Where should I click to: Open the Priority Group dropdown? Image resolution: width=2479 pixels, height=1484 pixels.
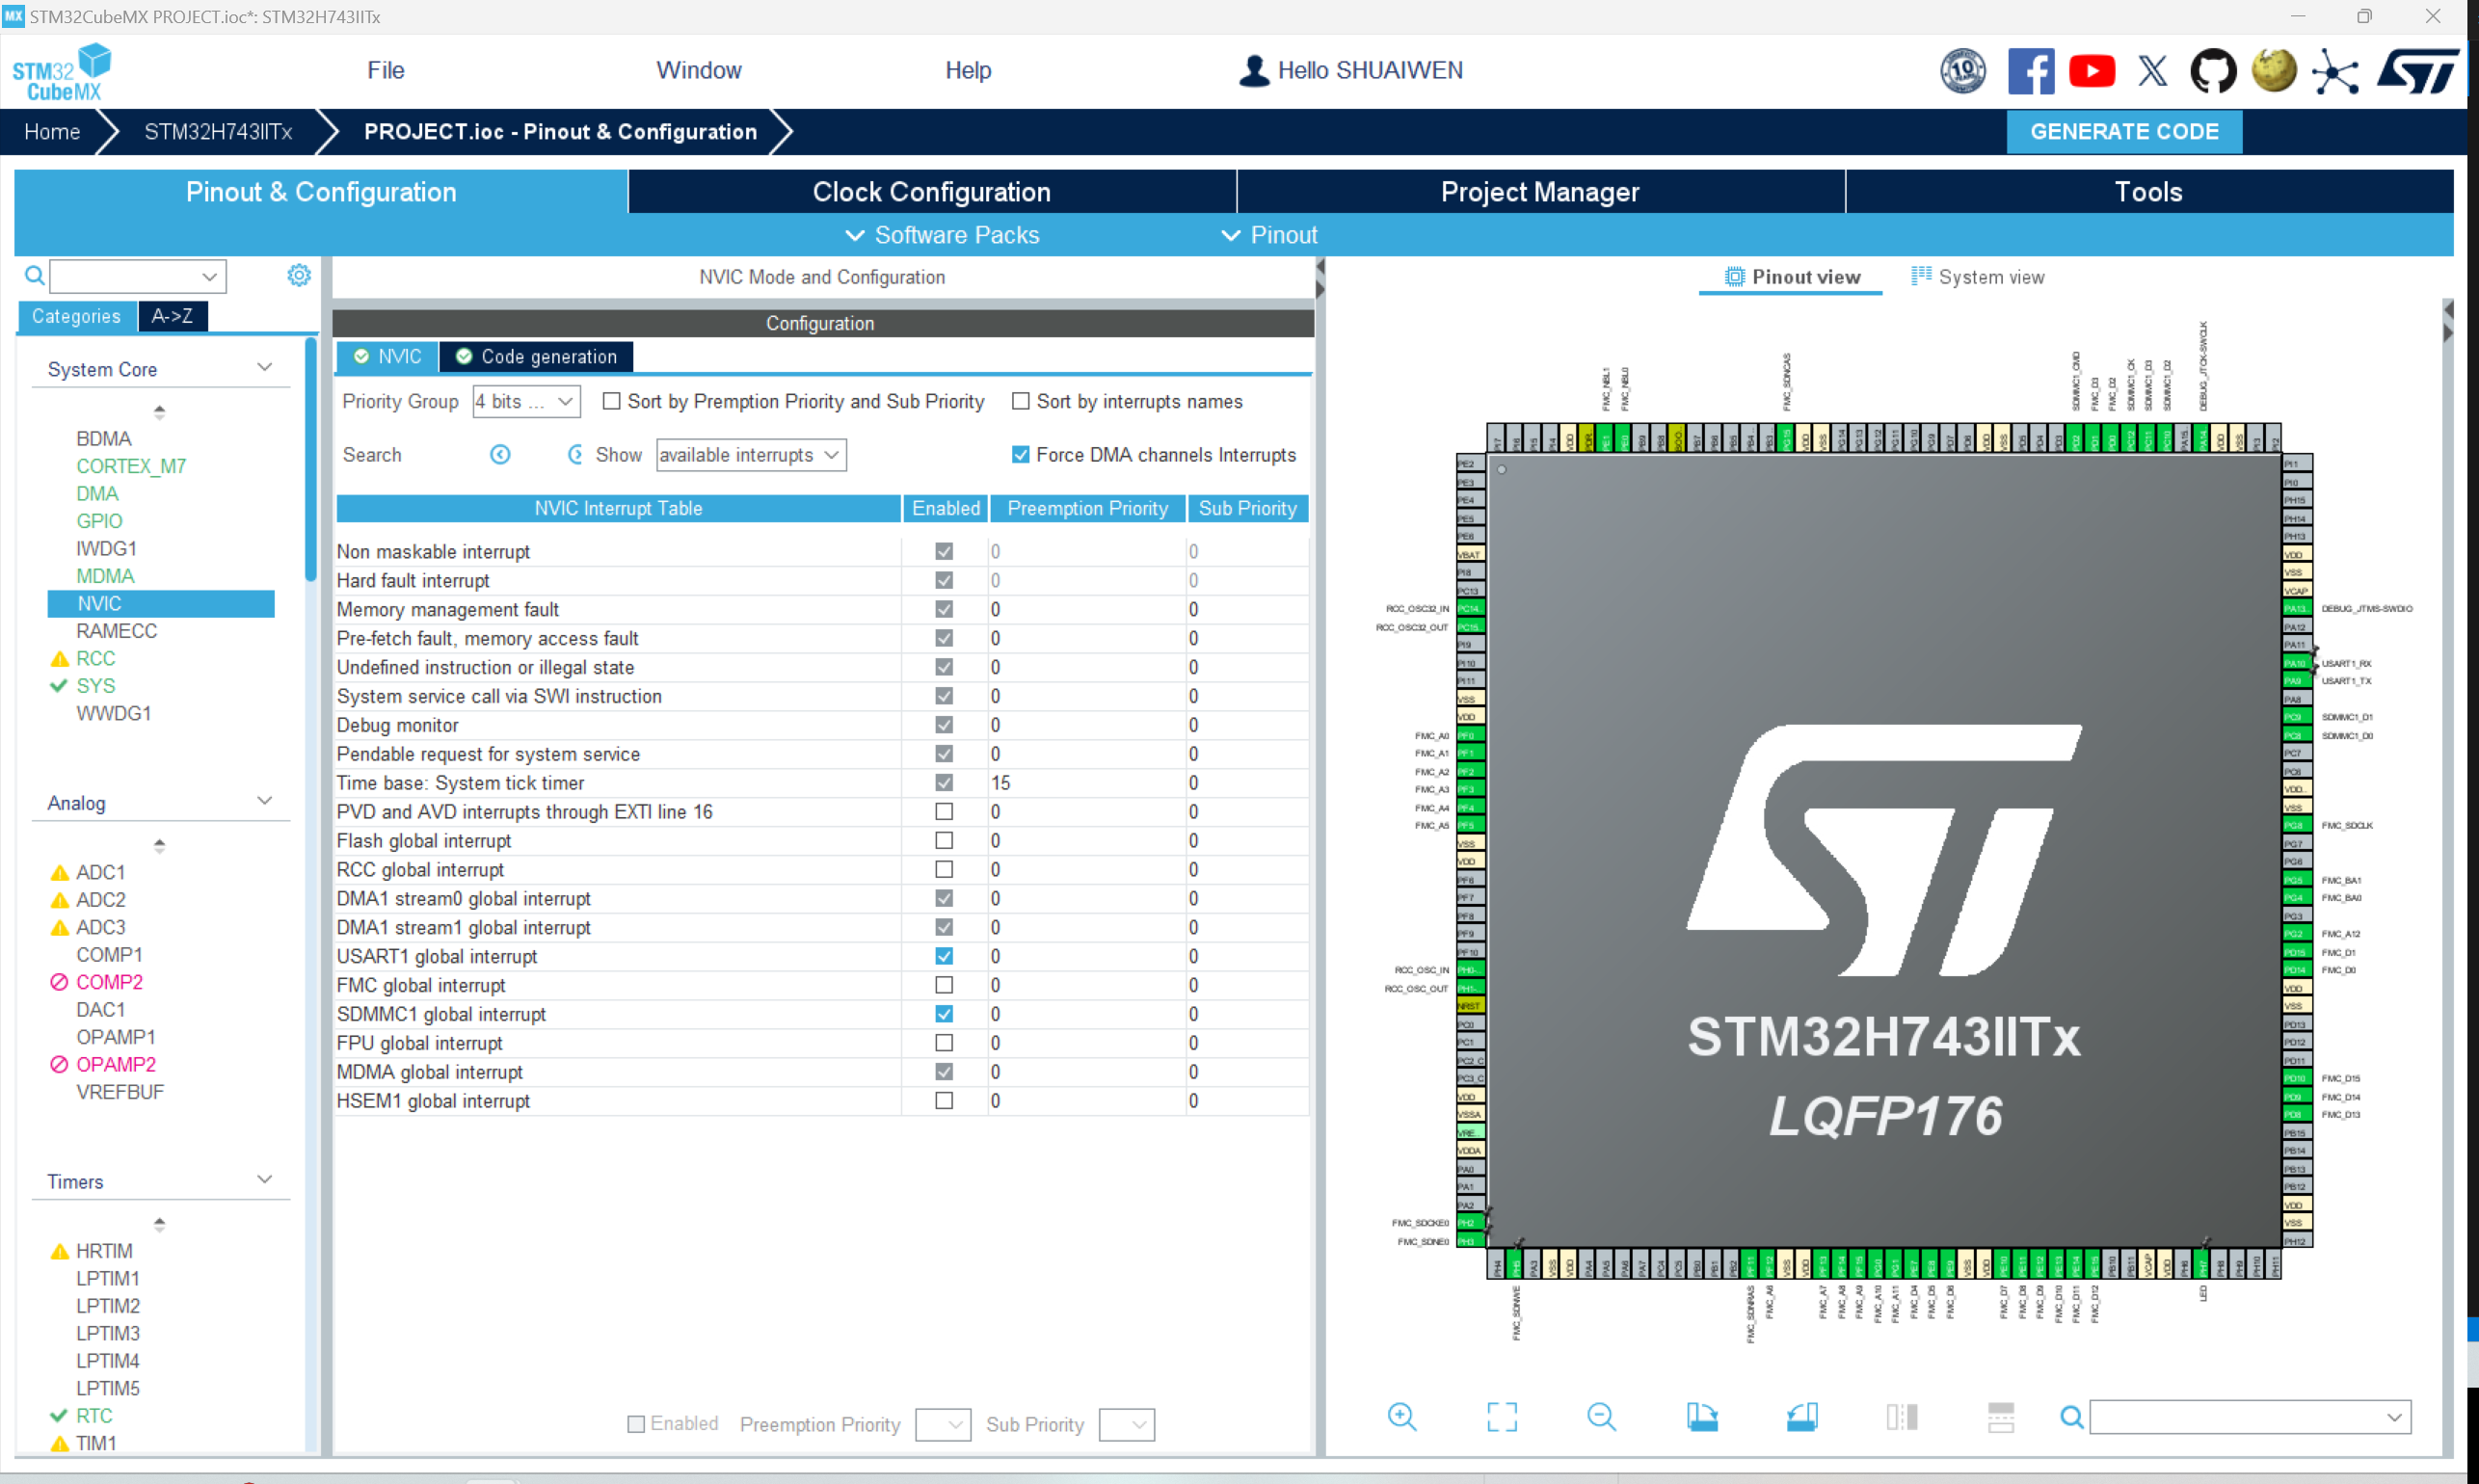coord(526,401)
